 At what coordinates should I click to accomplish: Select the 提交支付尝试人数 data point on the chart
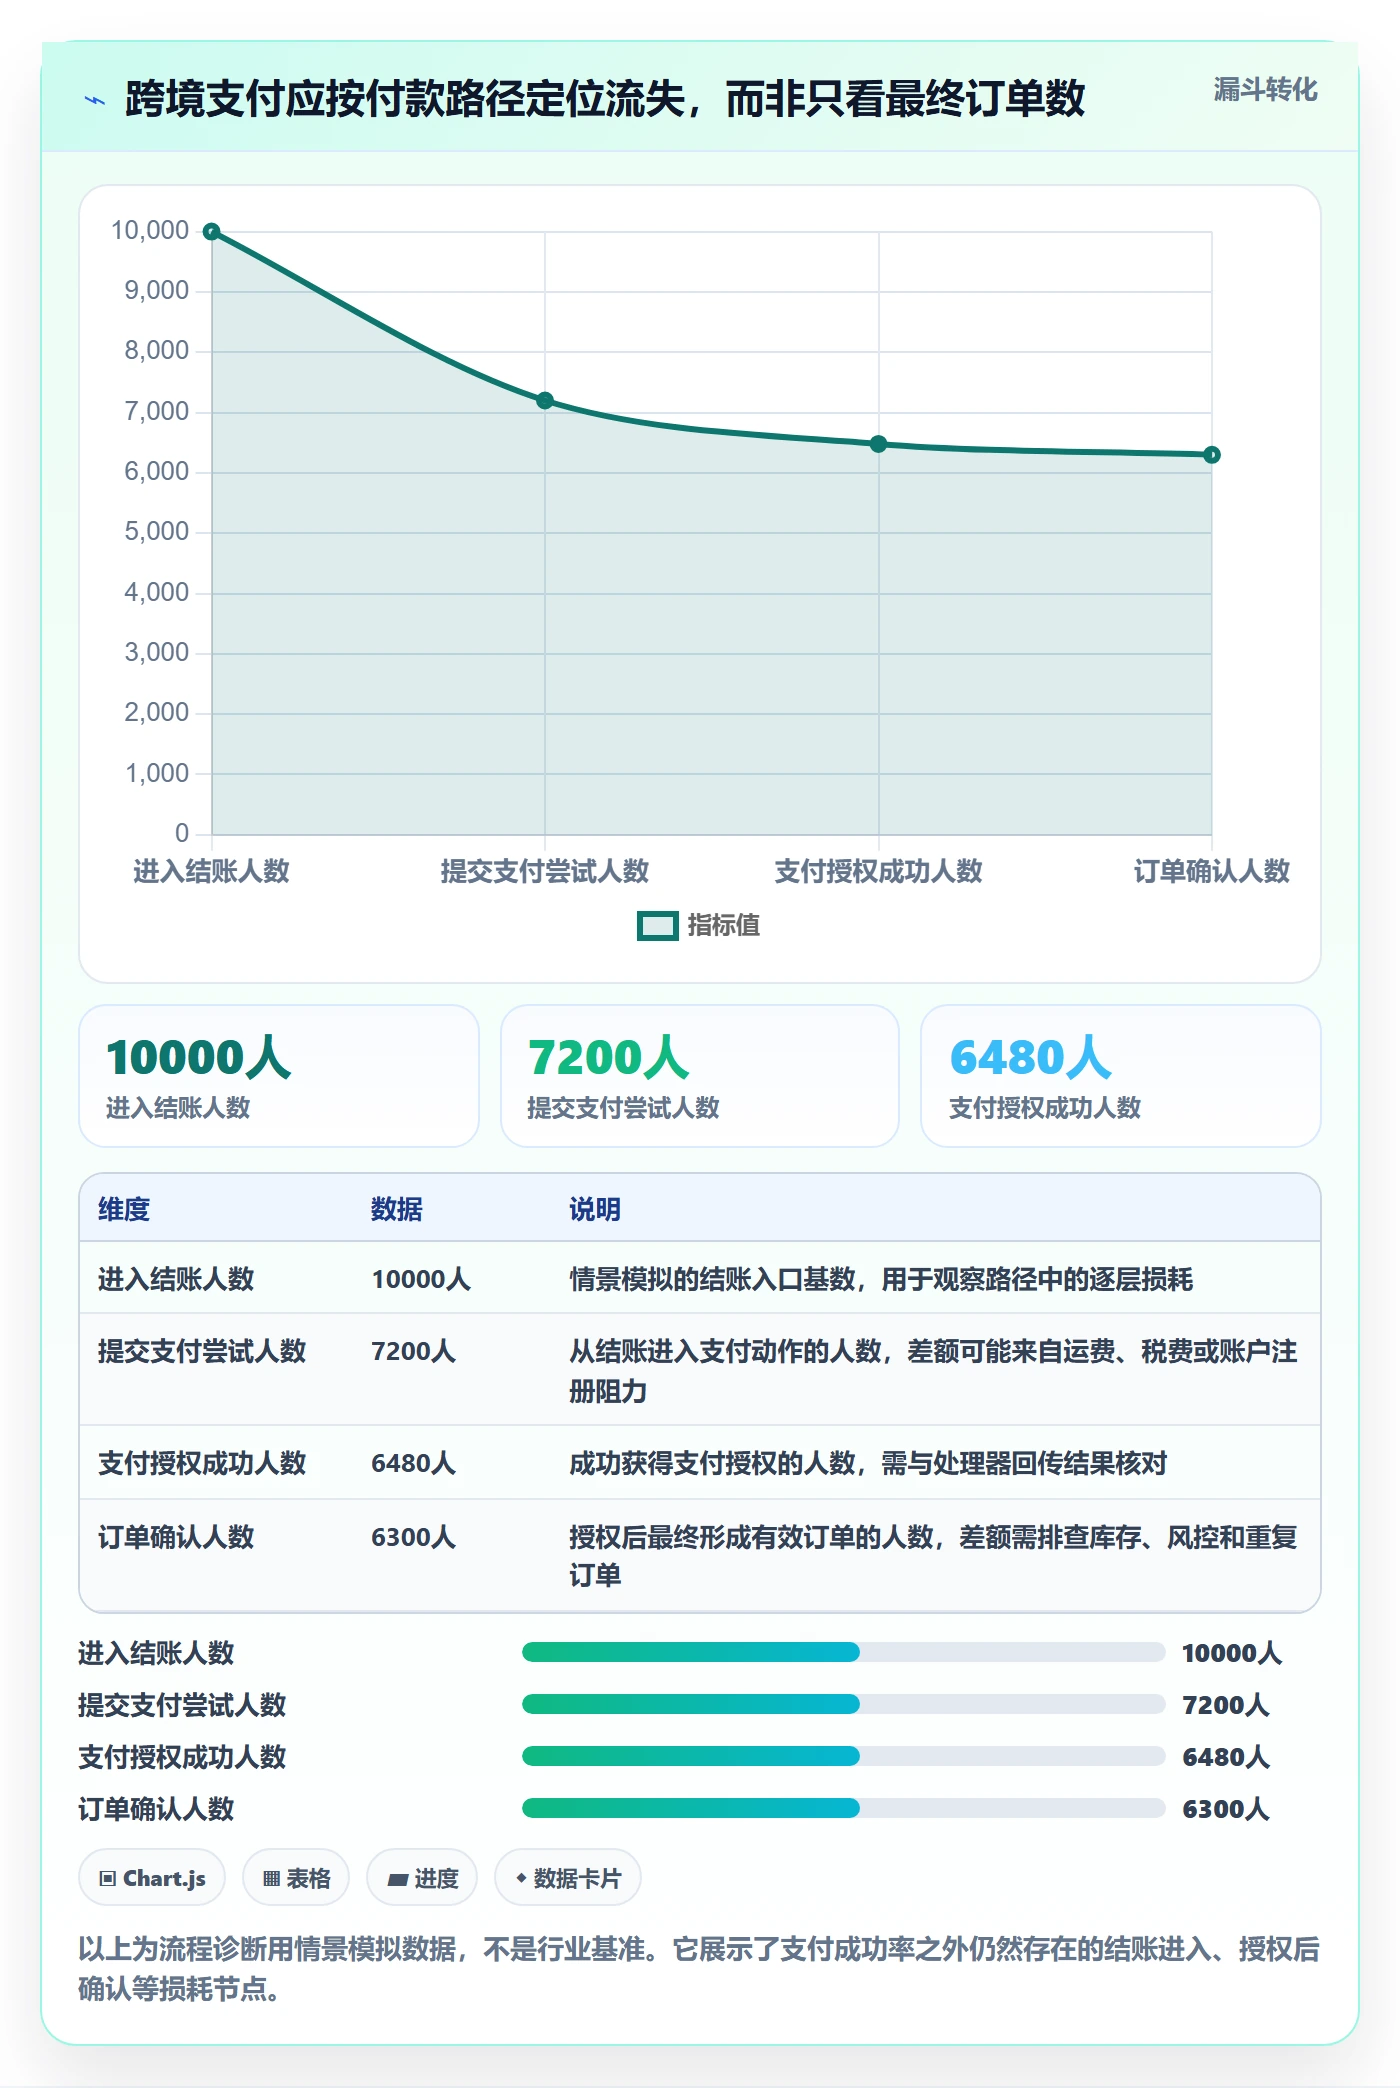click(x=545, y=401)
